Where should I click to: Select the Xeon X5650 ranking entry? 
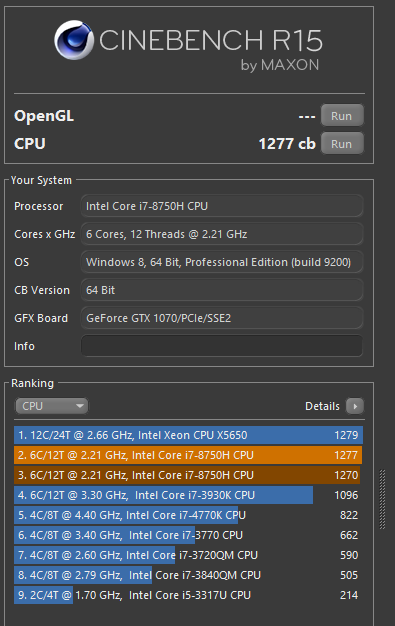[188, 435]
